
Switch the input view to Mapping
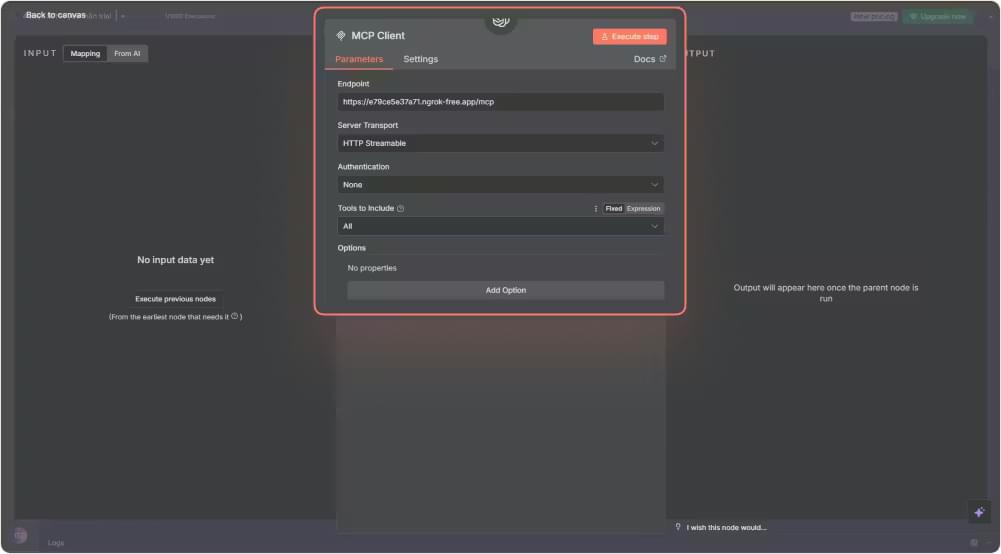click(x=85, y=54)
